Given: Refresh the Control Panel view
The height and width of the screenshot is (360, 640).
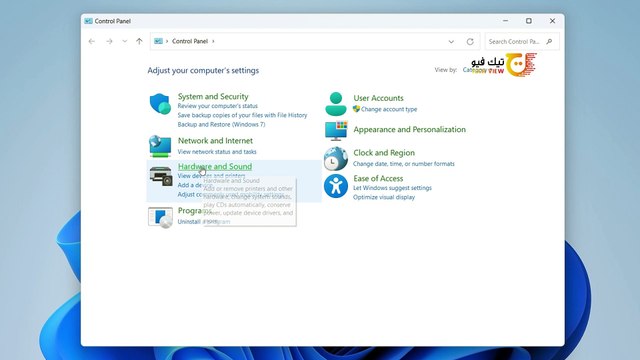Looking at the screenshot, I should click(x=470, y=42).
